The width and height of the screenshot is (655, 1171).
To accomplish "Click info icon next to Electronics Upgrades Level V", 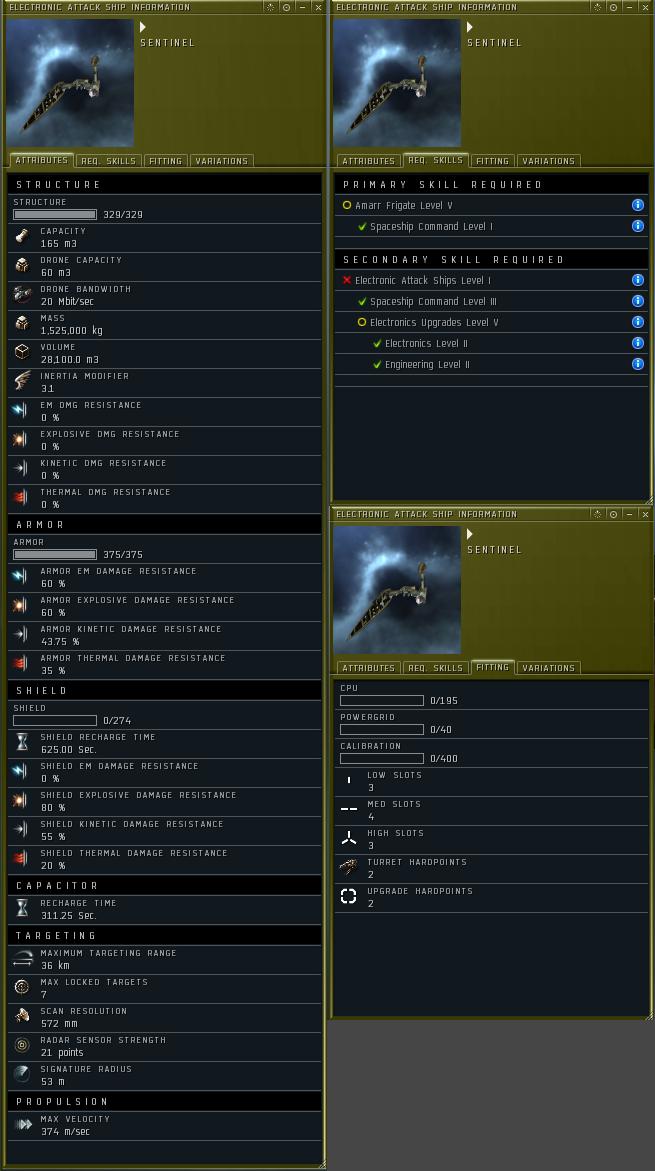I will click(638, 322).
